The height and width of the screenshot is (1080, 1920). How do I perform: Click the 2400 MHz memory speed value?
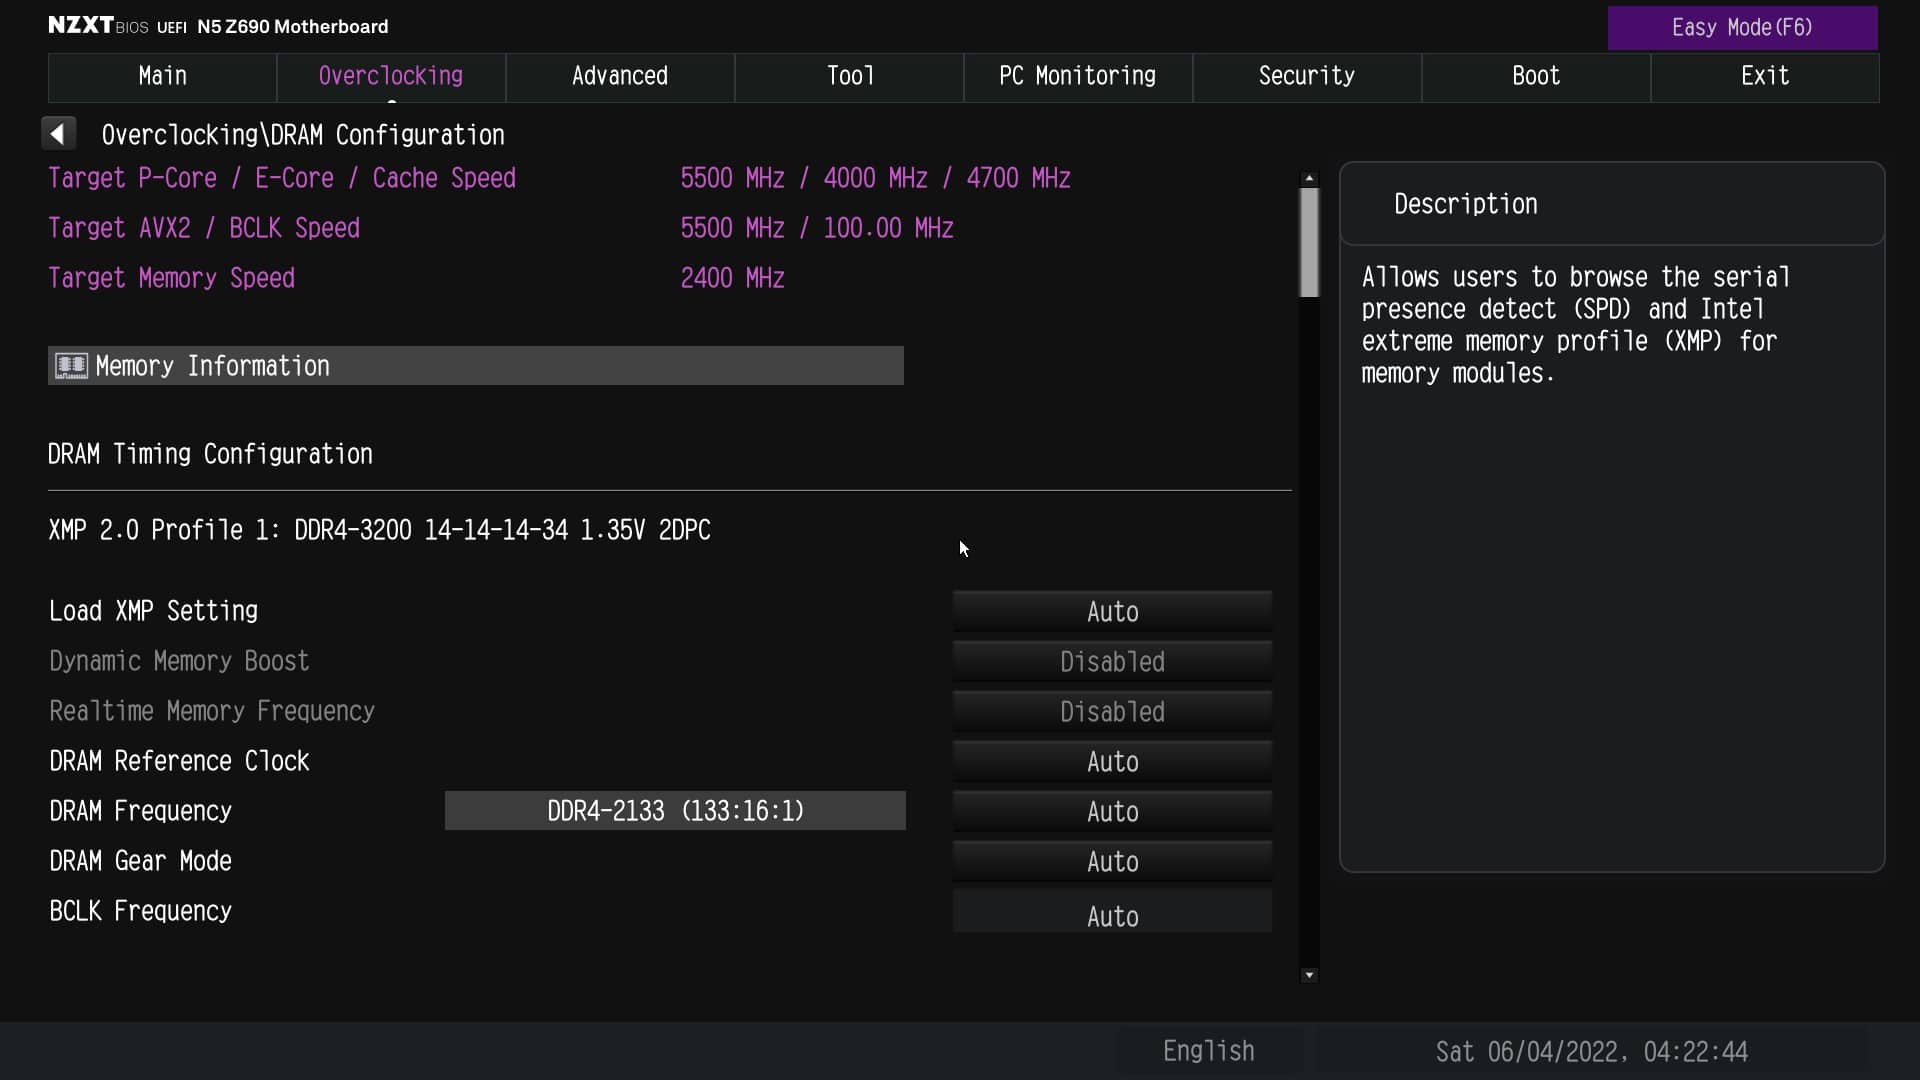pyautogui.click(x=733, y=278)
